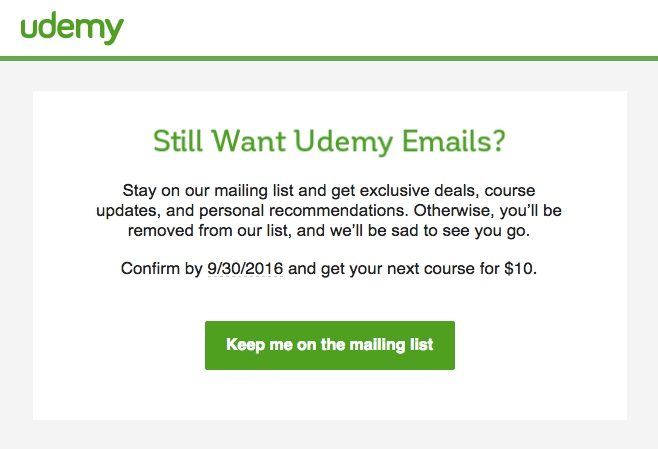Click the Confirm by text
This screenshot has width=658, height=449.
(161, 269)
